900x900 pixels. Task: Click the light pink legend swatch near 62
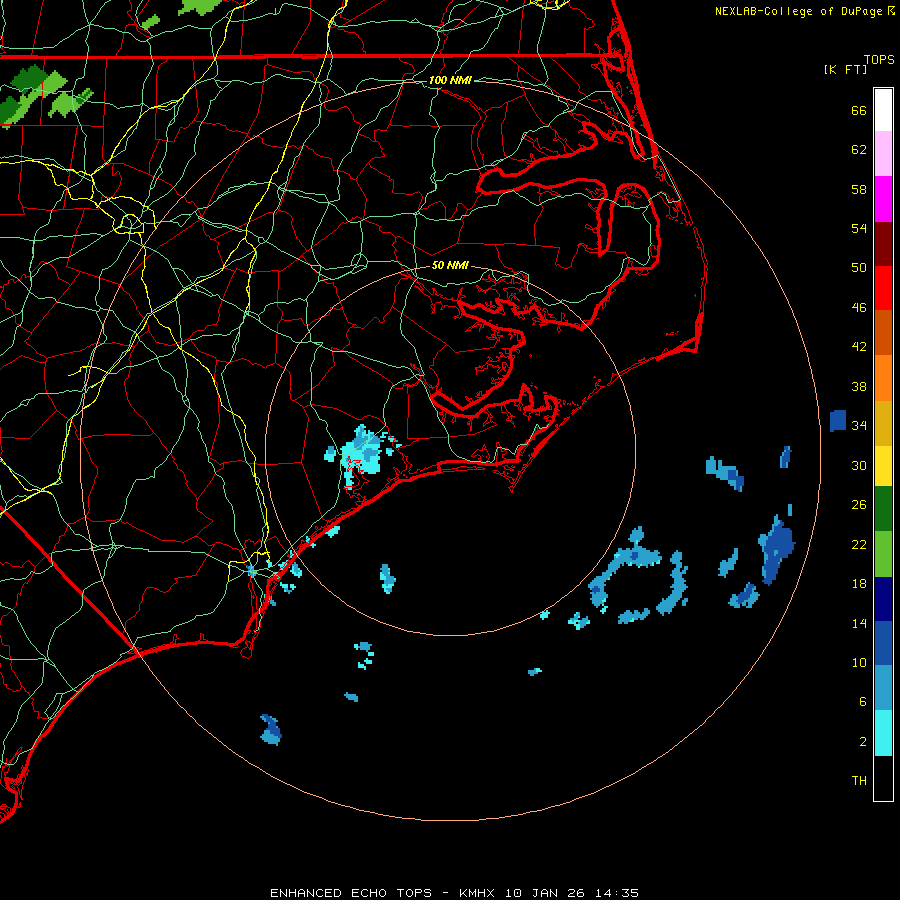click(883, 154)
